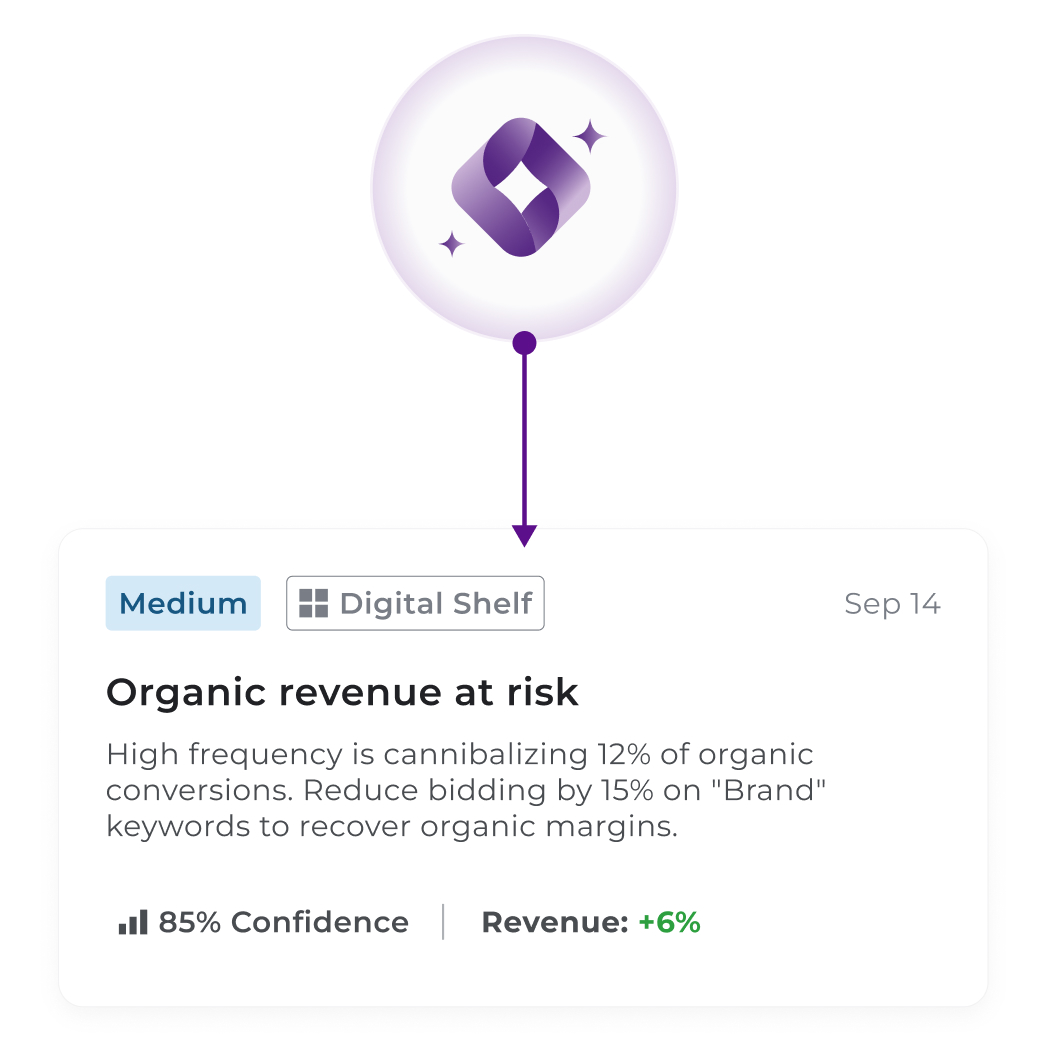The height and width of the screenshot is (1046, 1046).
Task: Click the purple arrow connector
Action: click(x=524, y=440)
